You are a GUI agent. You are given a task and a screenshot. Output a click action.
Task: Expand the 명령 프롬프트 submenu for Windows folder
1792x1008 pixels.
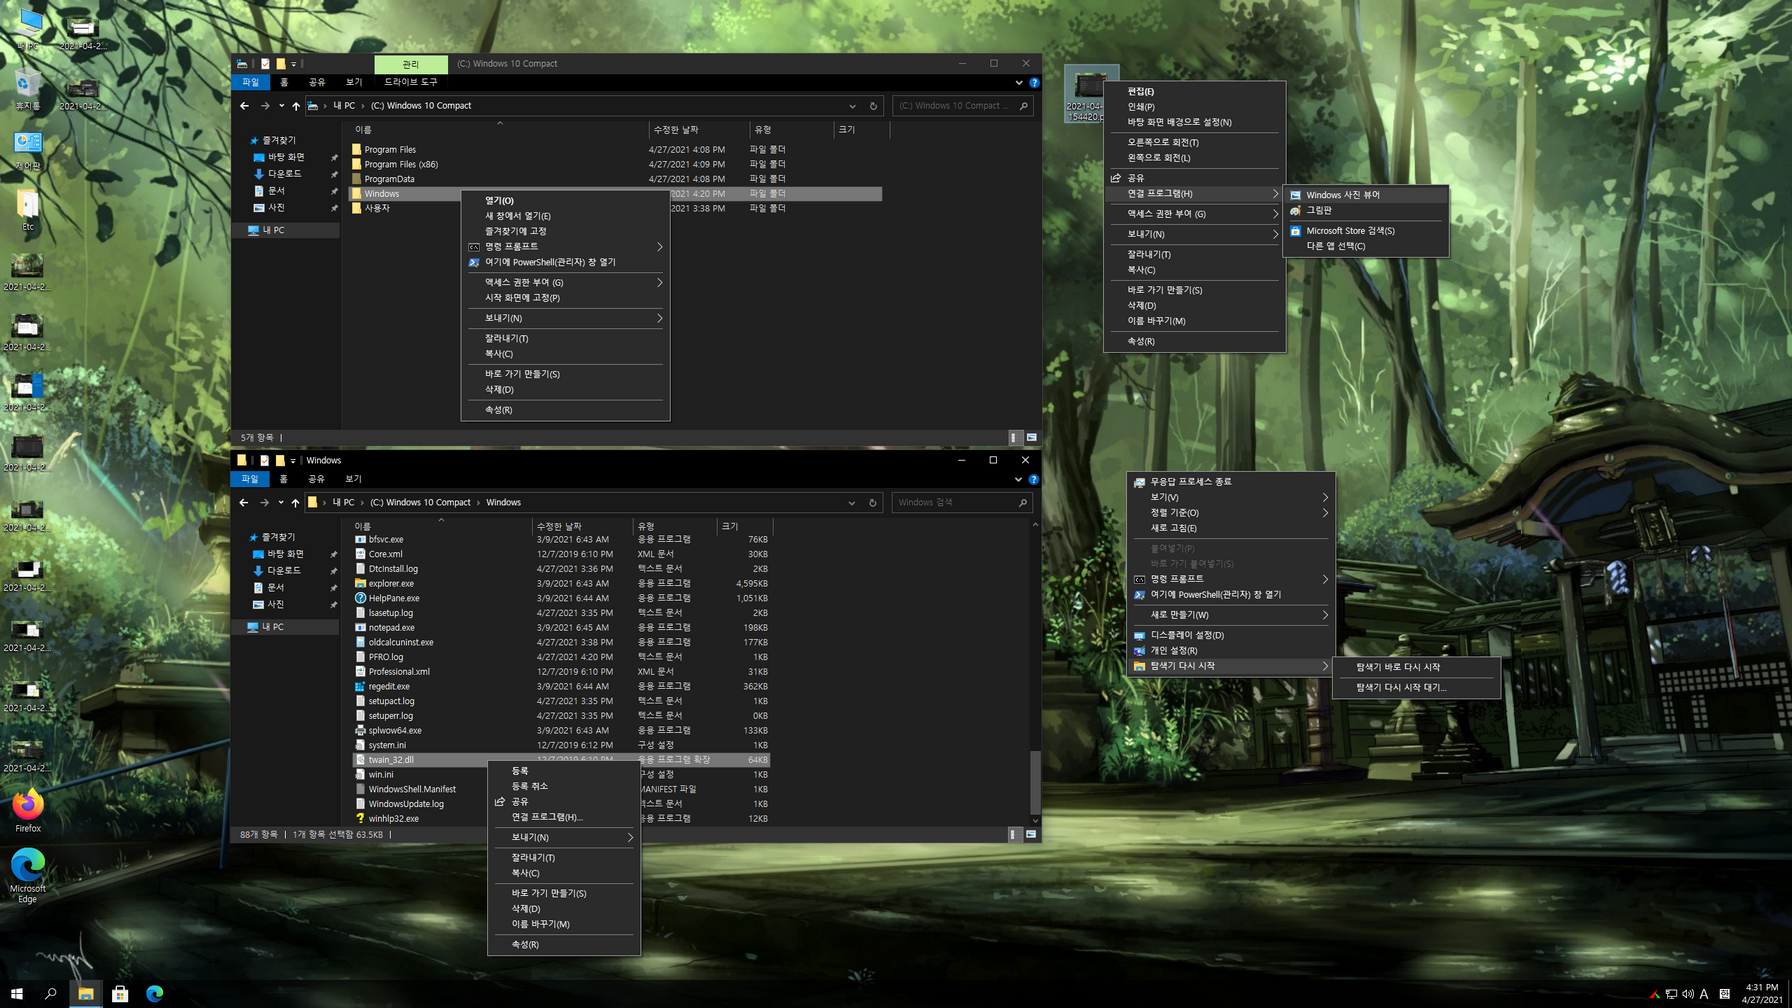(x=565, y=247)
